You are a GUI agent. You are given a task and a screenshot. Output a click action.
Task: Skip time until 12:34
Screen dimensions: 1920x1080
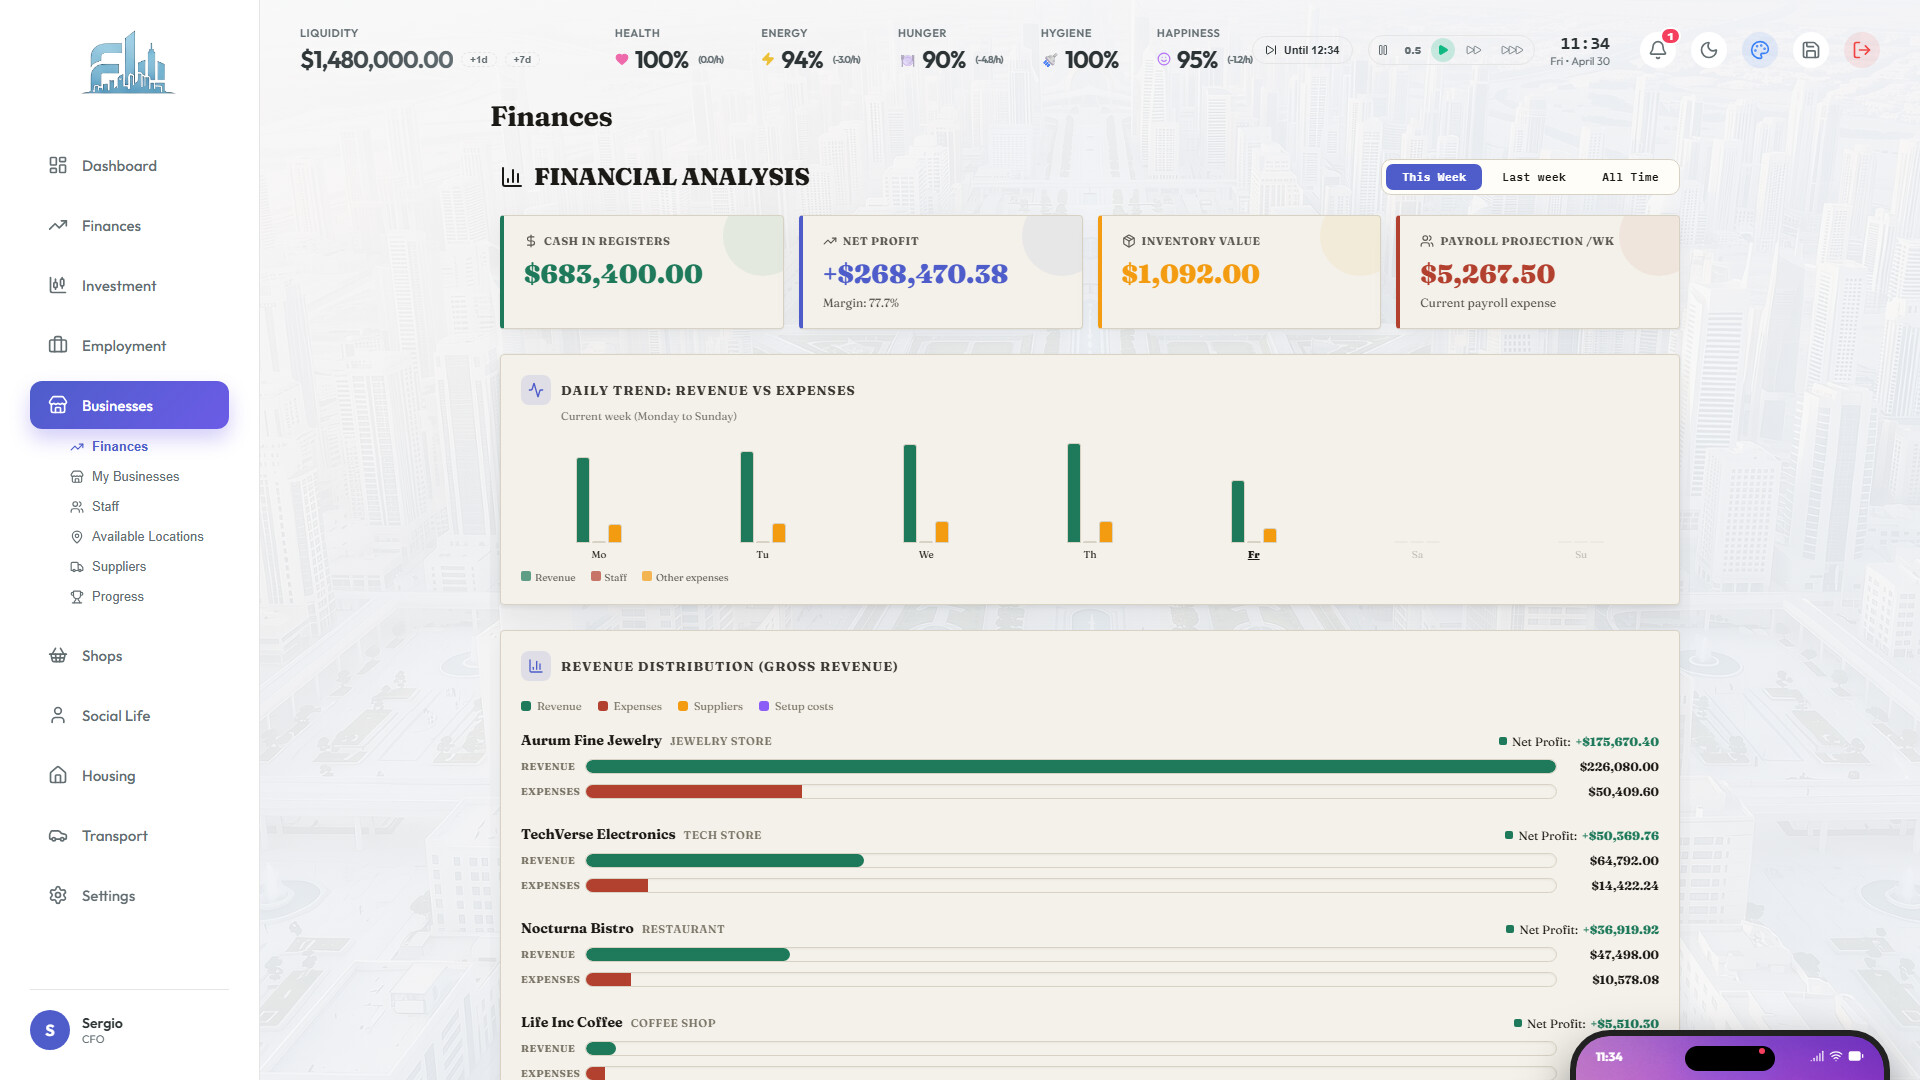(x=1302, y=50)
